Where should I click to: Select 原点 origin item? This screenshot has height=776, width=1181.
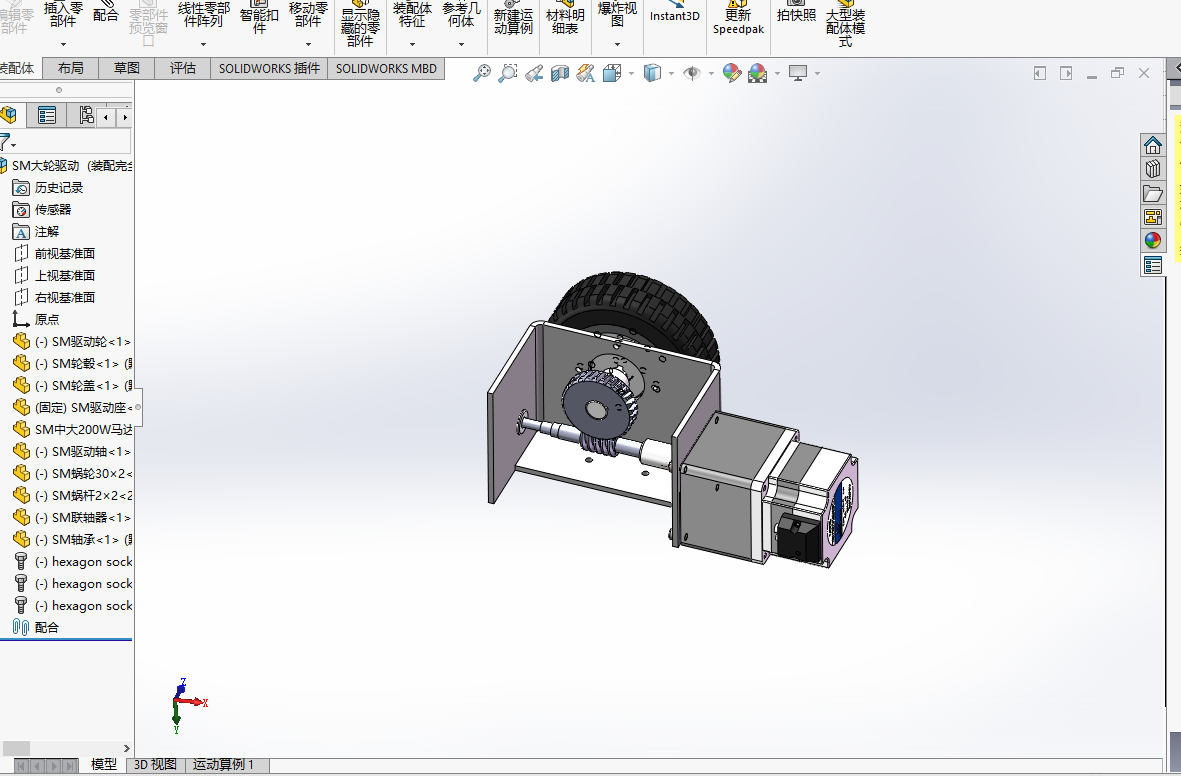pyautogui.click(x=47, y=319)
